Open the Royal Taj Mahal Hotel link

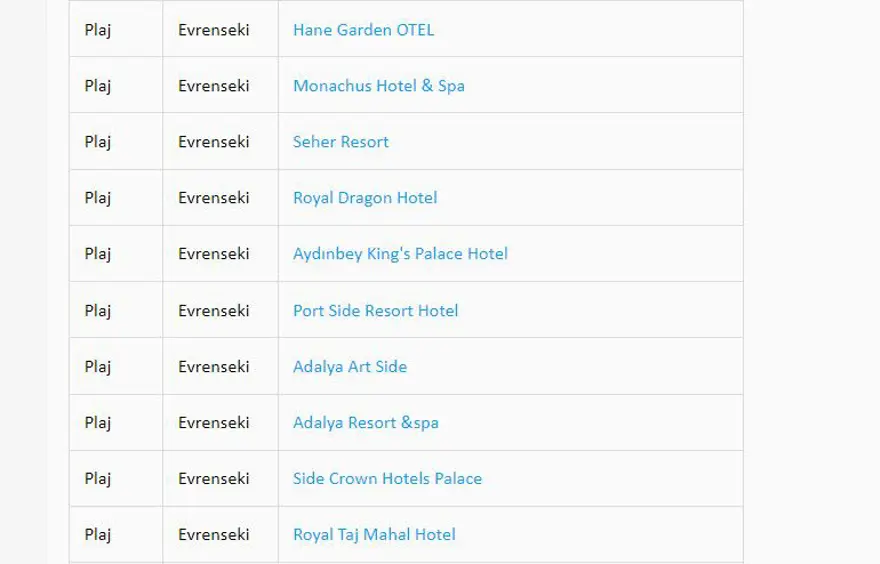pos(374,535)
